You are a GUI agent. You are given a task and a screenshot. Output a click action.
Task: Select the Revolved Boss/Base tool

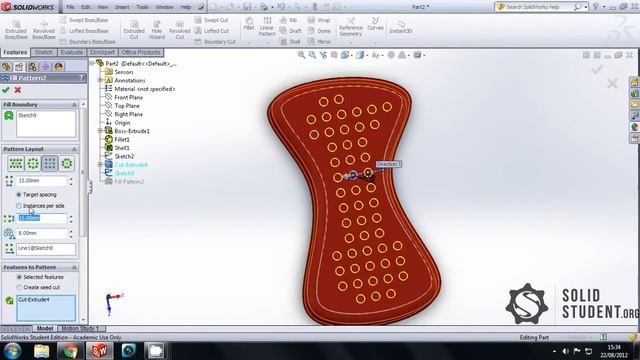[44, 30]
